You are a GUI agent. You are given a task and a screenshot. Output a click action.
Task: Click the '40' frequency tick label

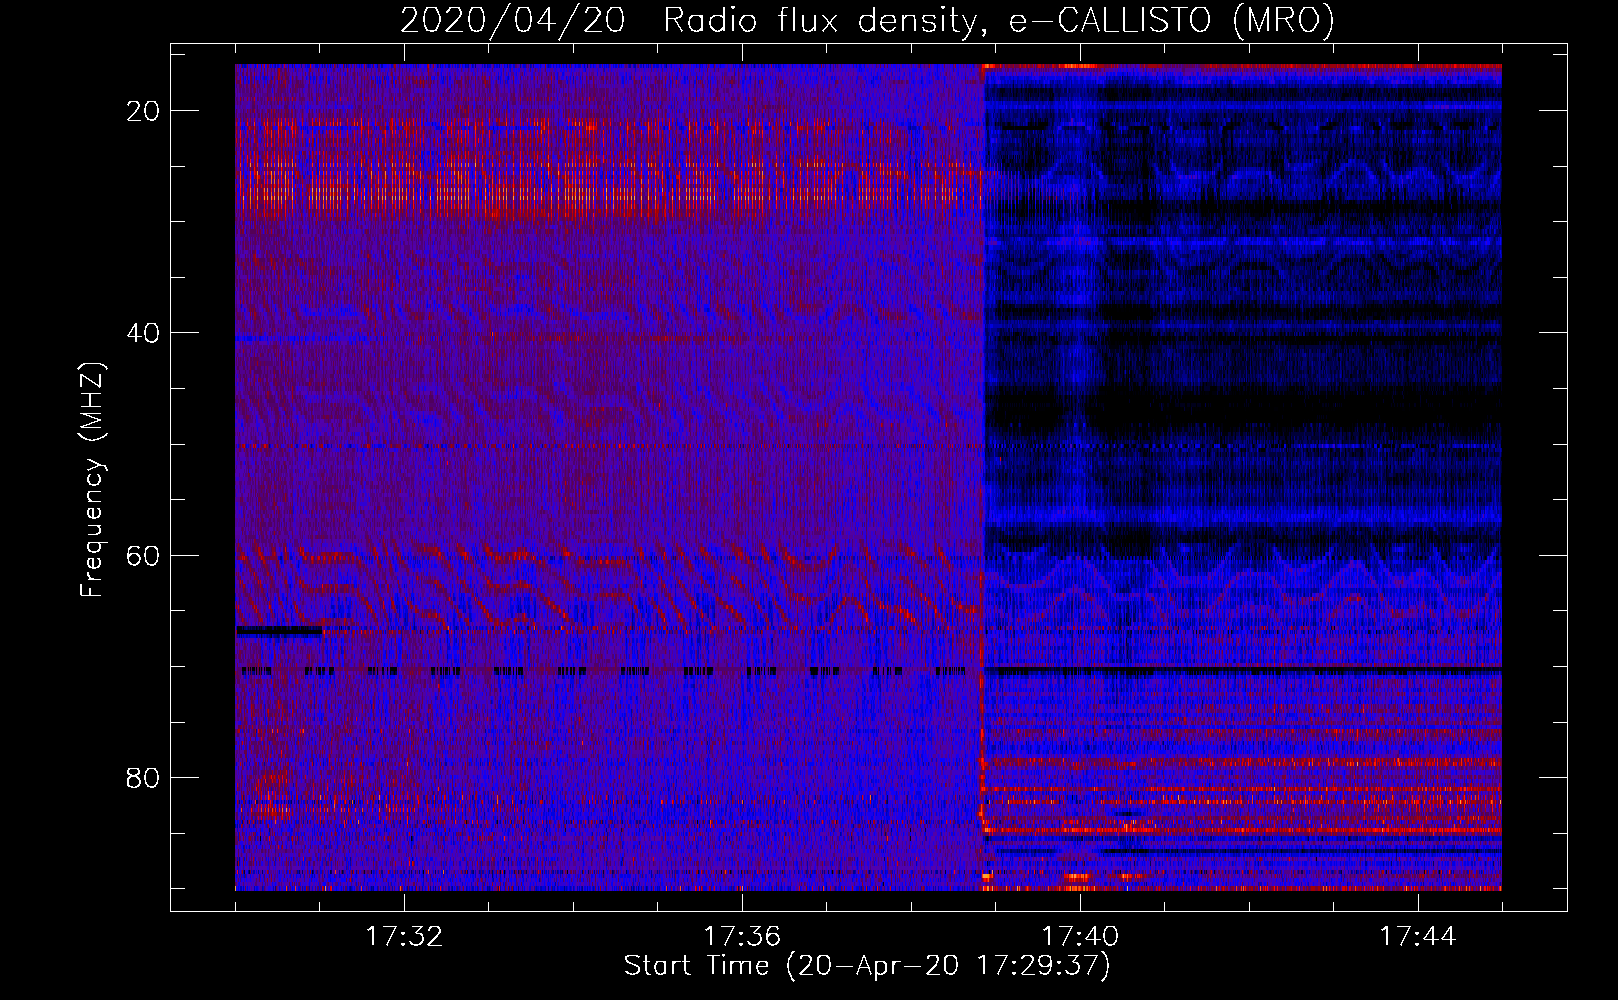tap(143, 333)
